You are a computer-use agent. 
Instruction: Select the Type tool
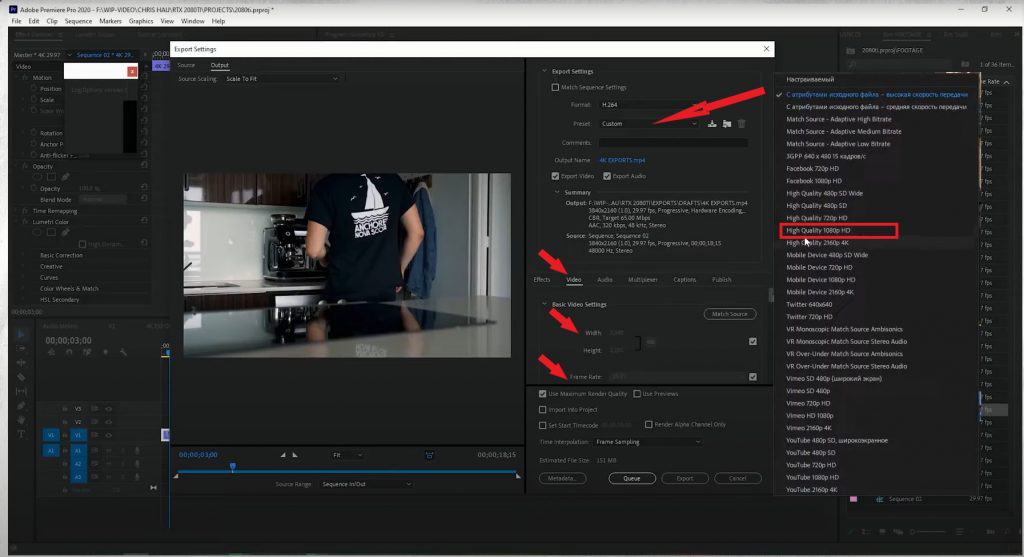pyautogui.click(x=21, y=434)
